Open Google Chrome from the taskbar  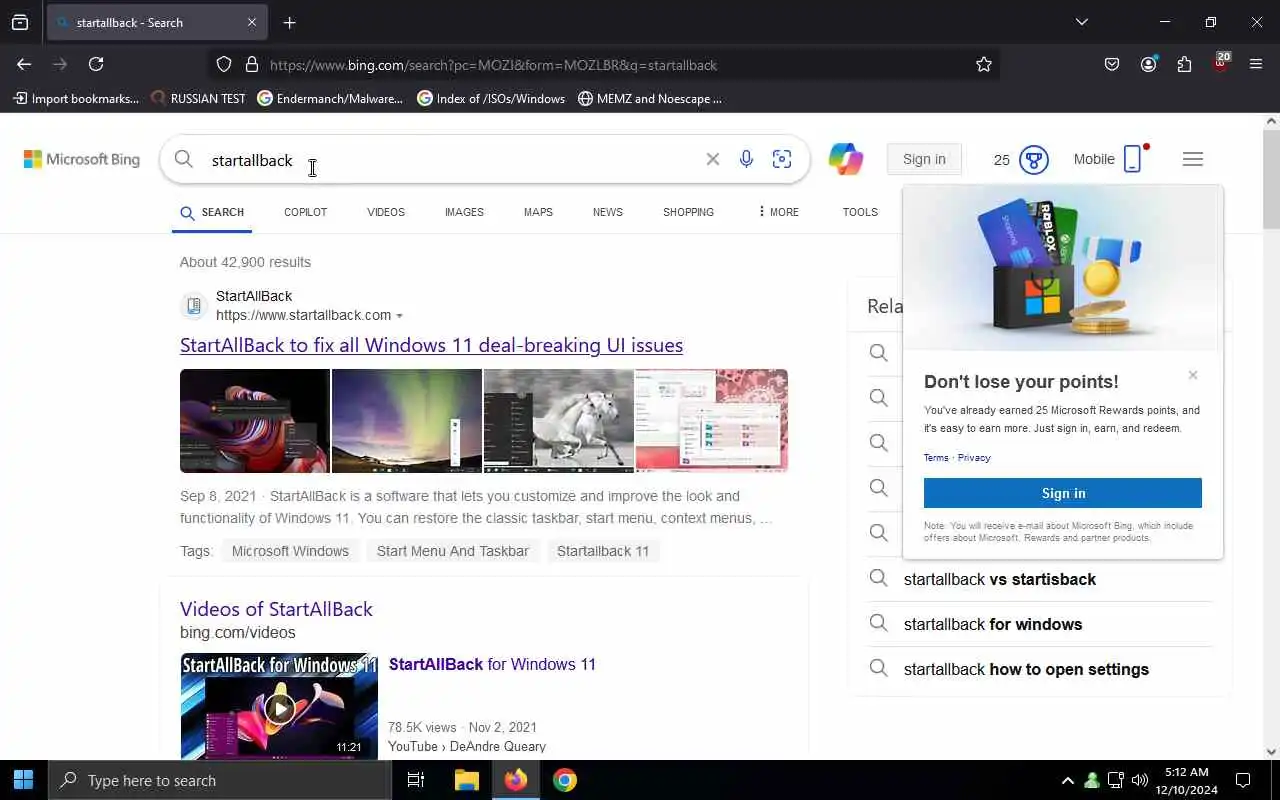(x=565, y=780)
